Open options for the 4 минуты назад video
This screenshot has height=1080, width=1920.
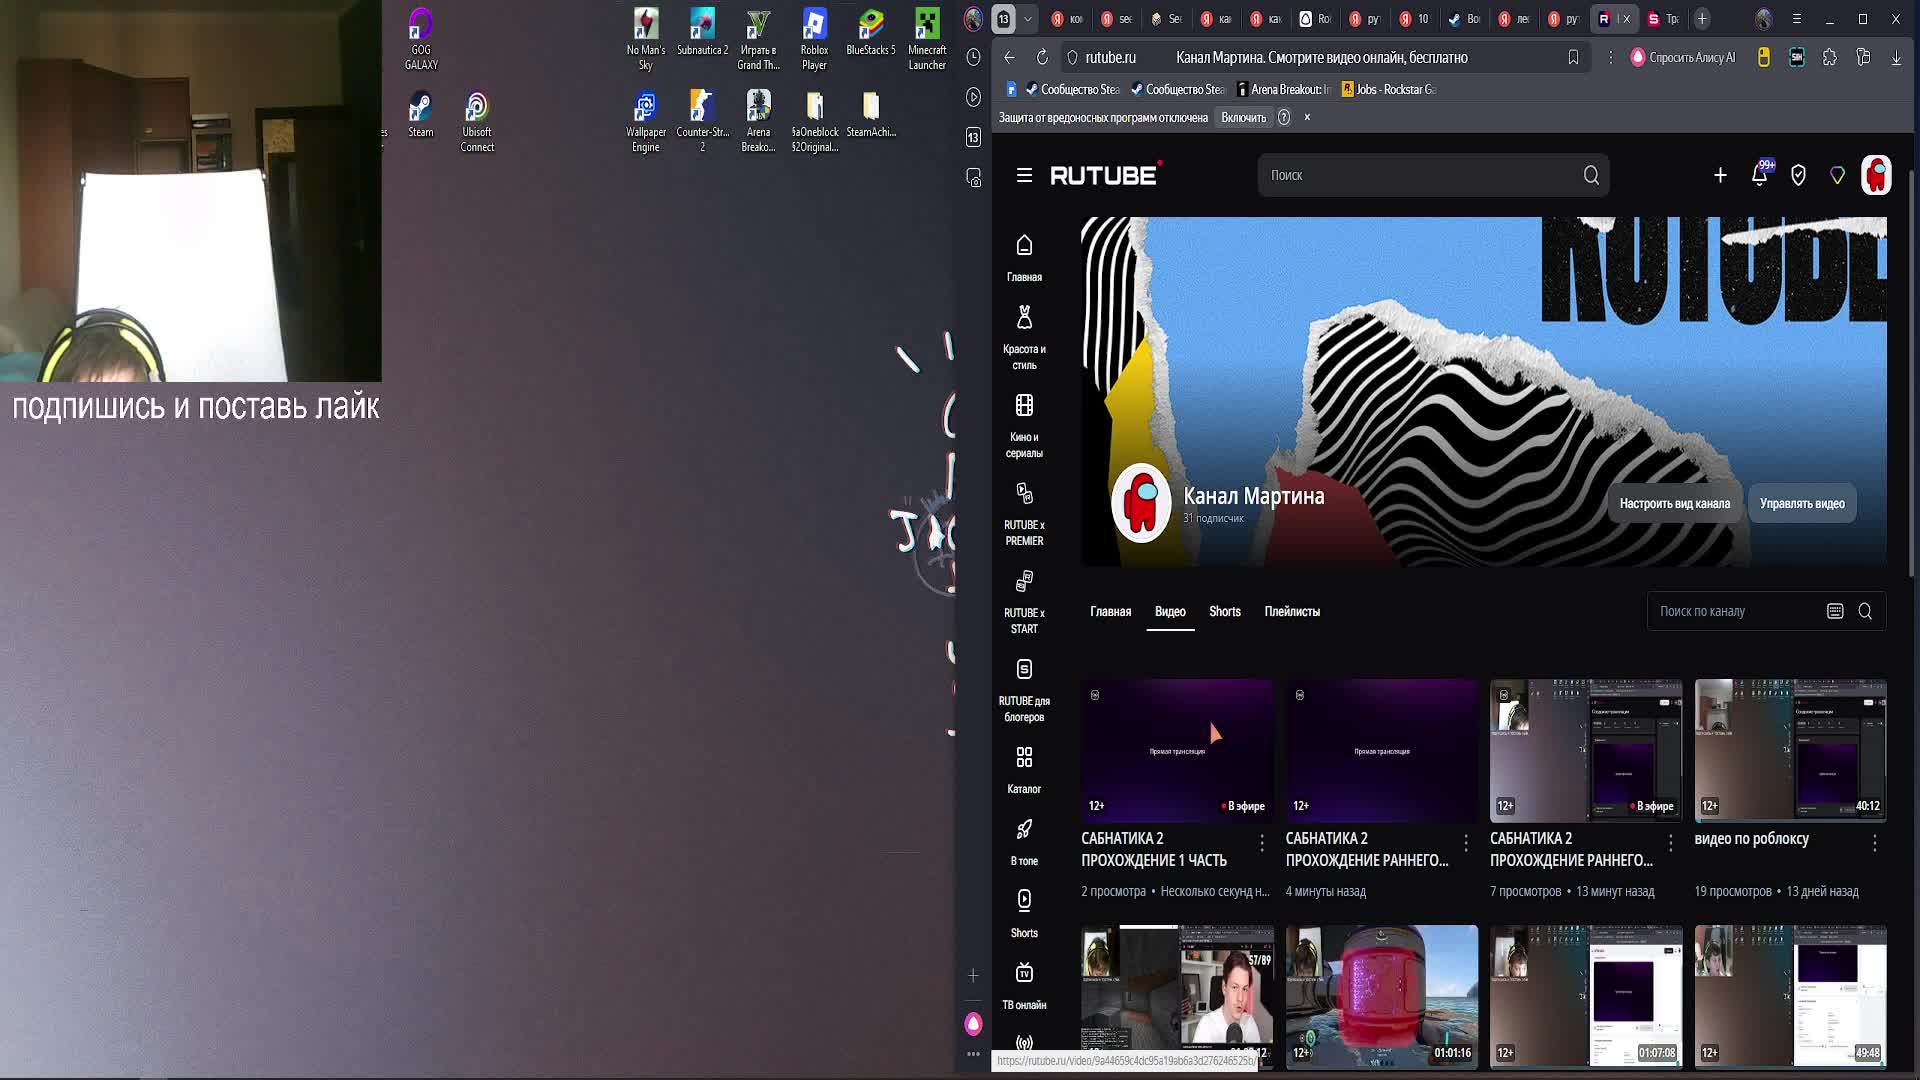point(1466,843)
